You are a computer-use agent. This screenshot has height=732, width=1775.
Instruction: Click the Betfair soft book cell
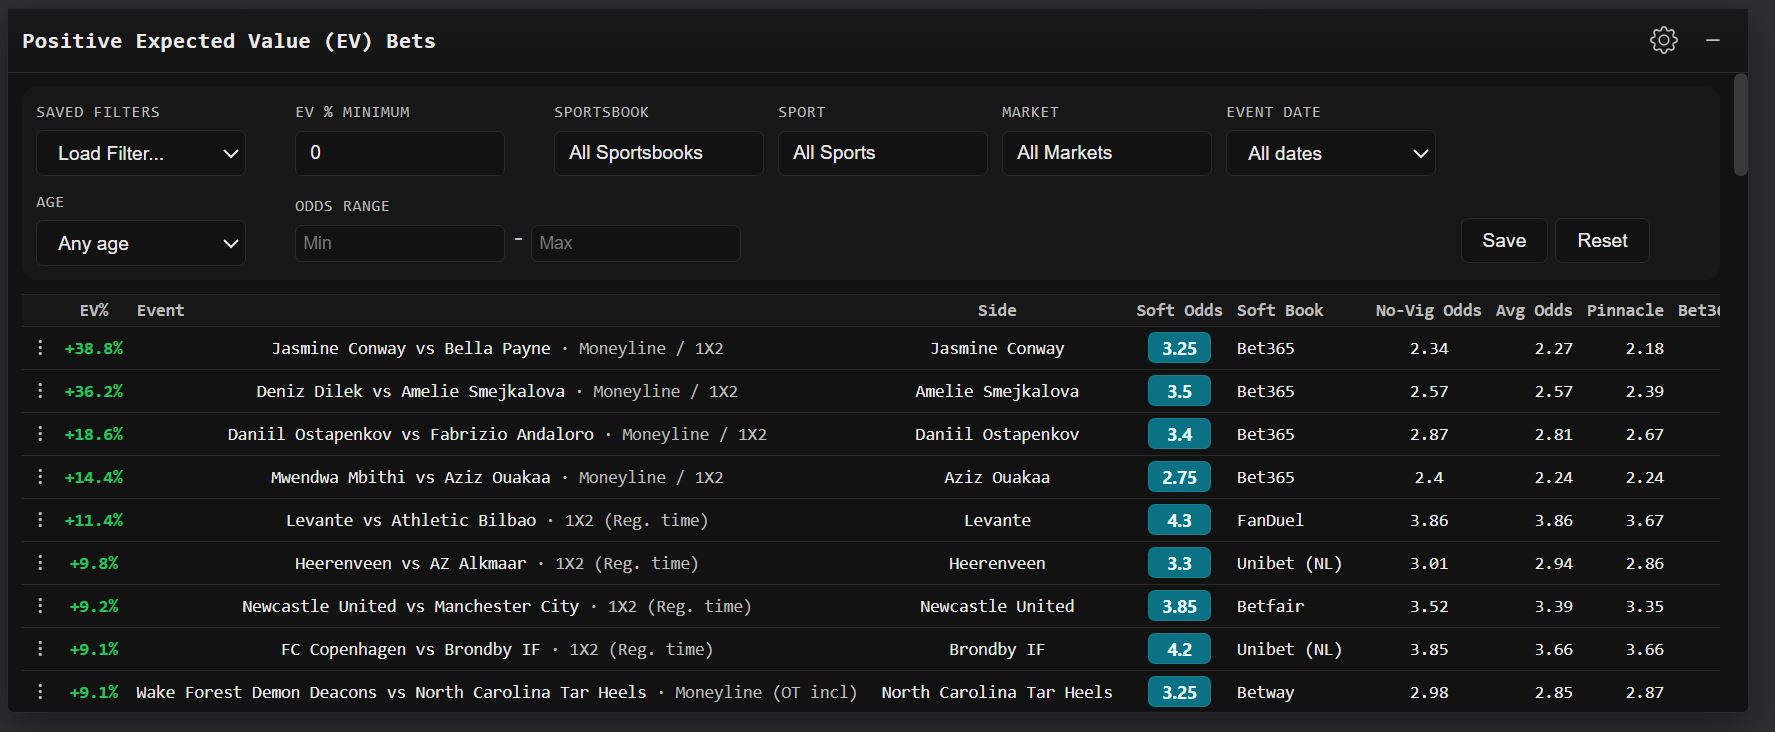coord(1270,606)
